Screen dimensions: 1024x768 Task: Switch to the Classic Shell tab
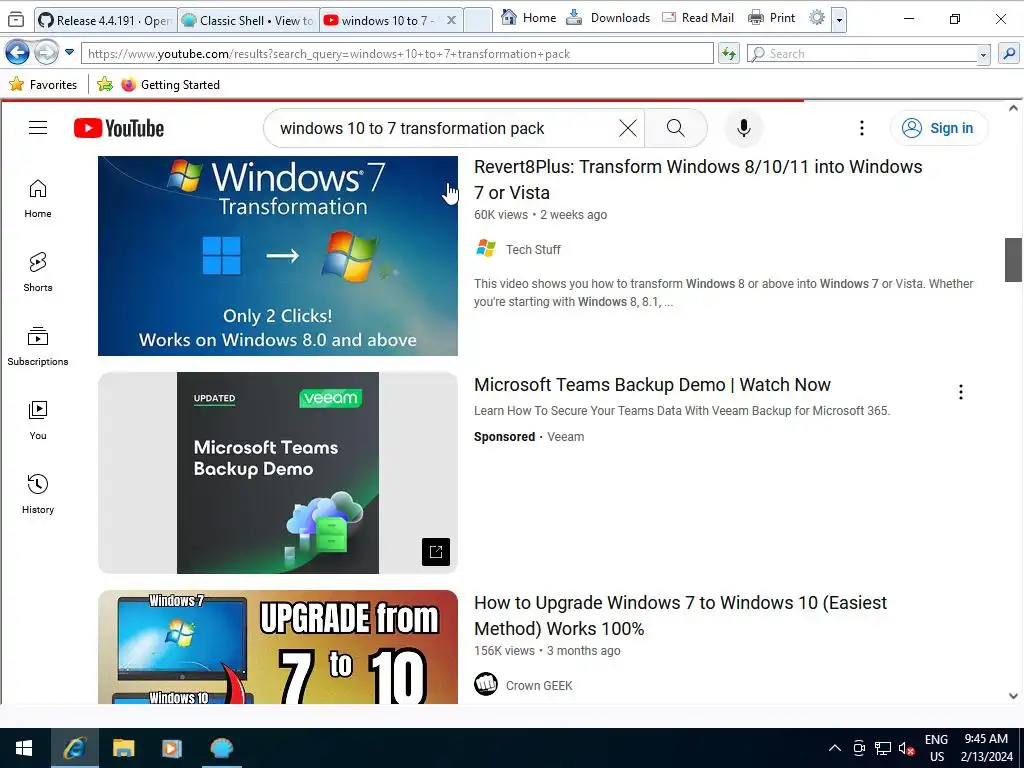click(x=248, y=20)
